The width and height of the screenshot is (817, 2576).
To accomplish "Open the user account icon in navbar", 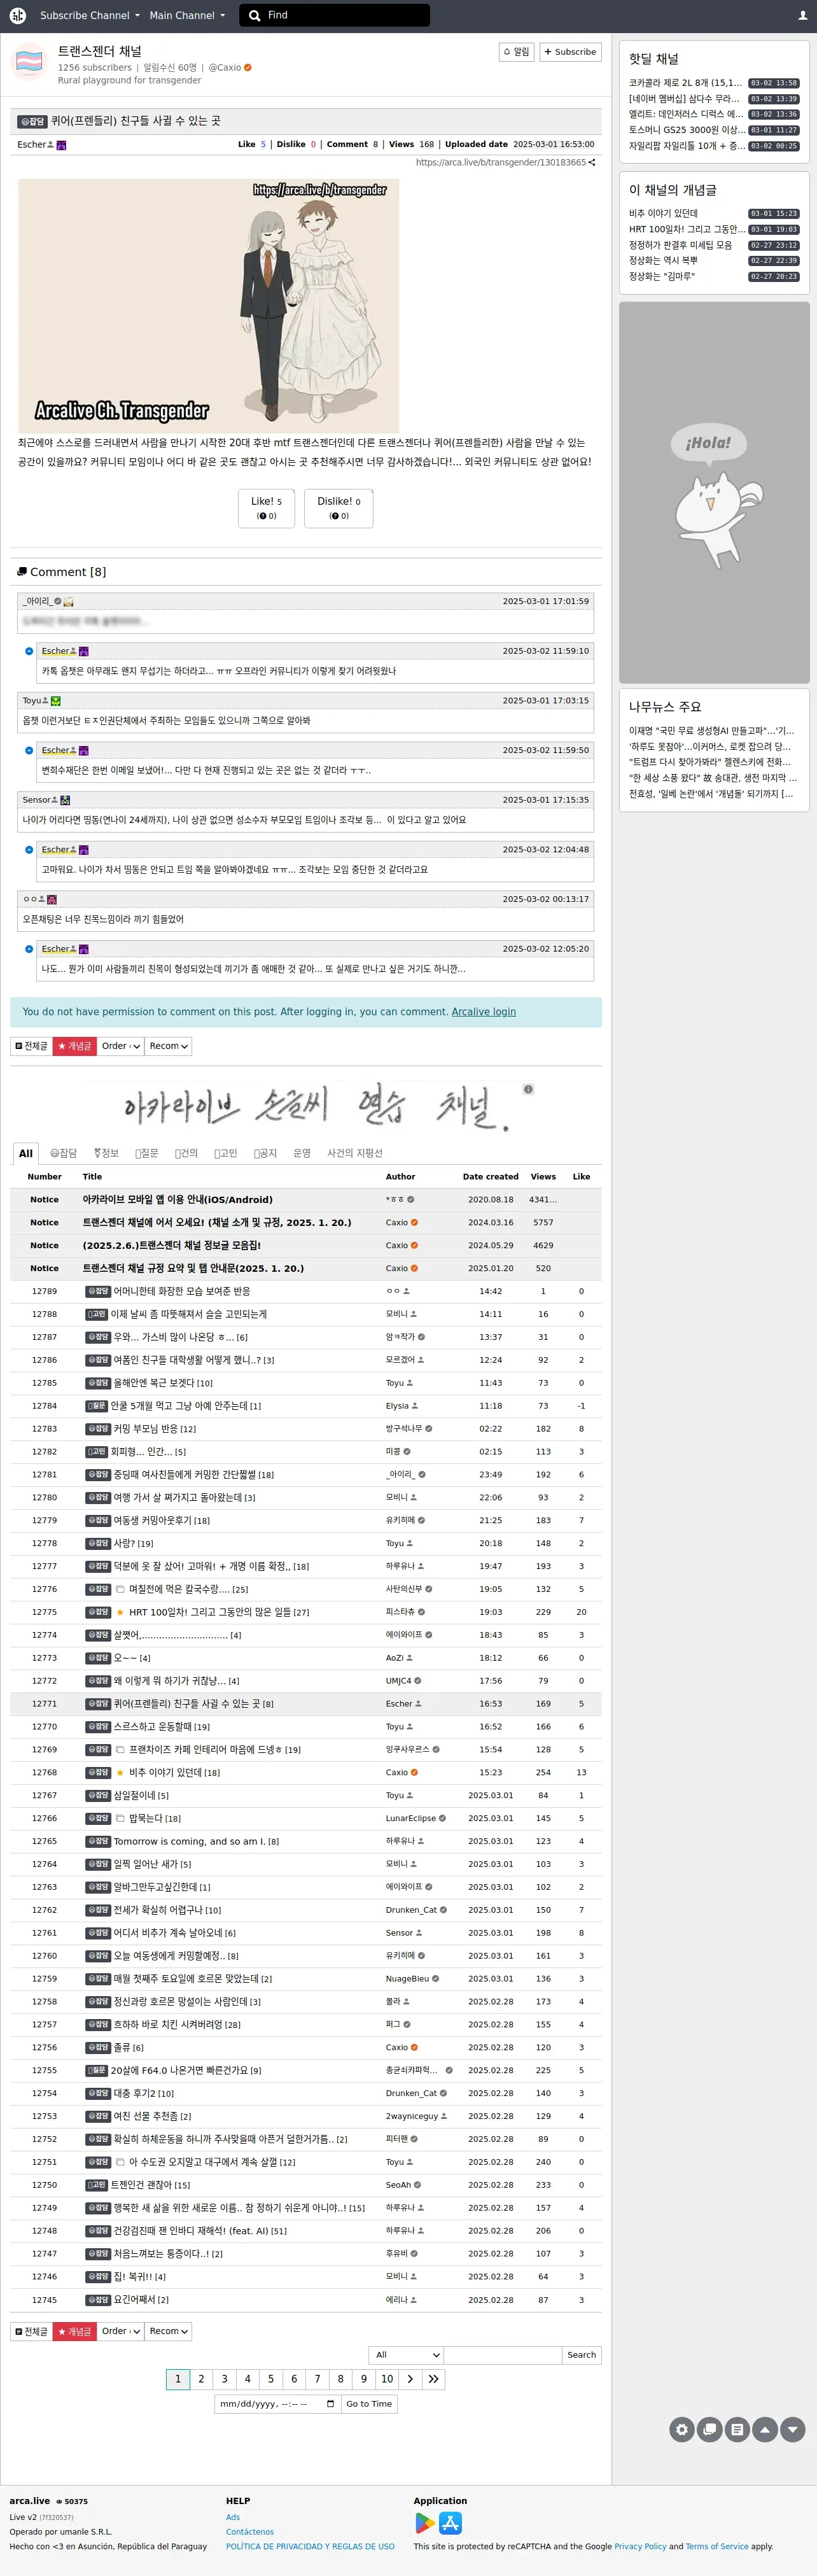I will pyautogui.click(x=802, y=15).
